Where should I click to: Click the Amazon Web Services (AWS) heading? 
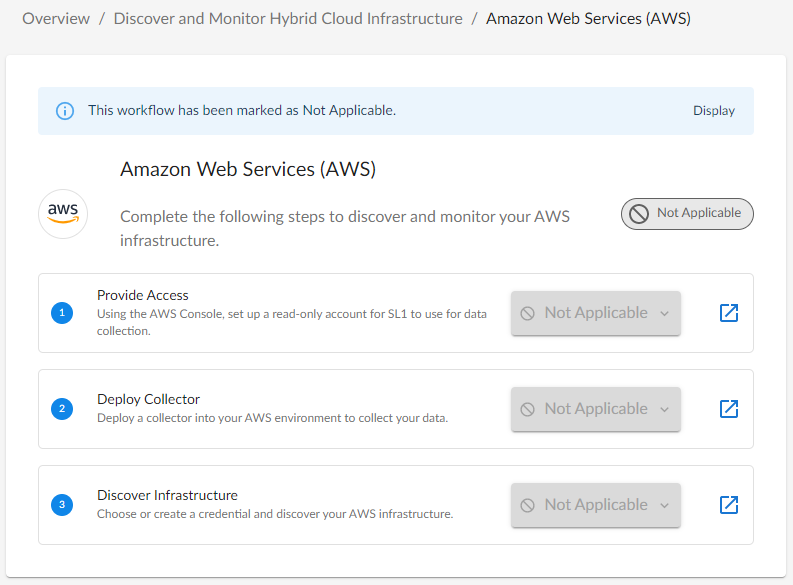point(248,169)
